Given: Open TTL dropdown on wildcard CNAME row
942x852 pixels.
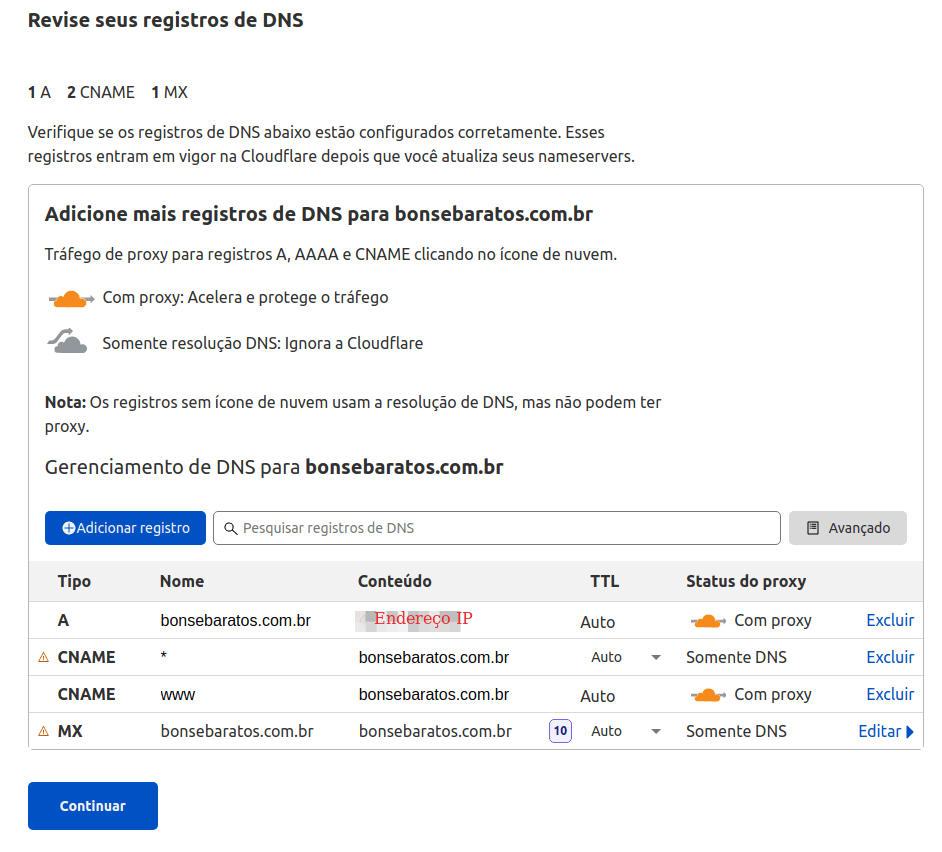Looking at the screenshot, I should click(x=656, y=657).
